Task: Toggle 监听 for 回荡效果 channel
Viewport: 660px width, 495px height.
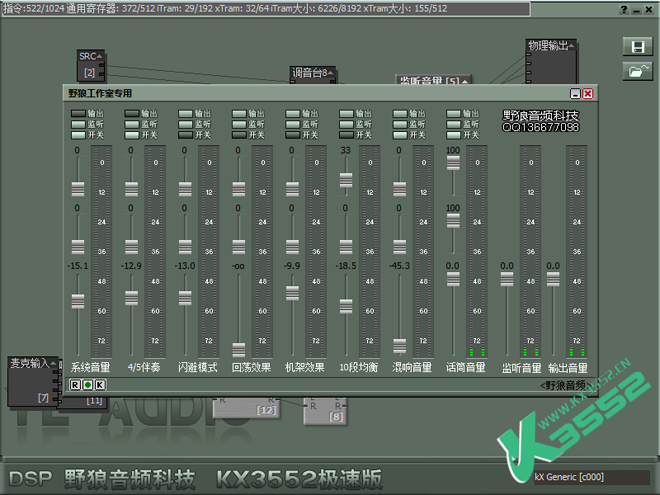Action: pyautogui.click(x=239, y=124)
